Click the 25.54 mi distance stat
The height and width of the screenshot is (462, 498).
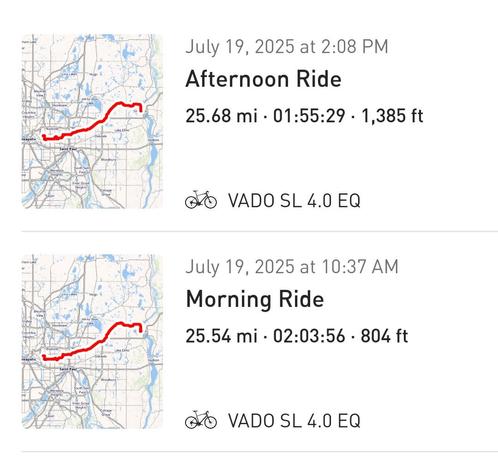click(x=221, y=336)
